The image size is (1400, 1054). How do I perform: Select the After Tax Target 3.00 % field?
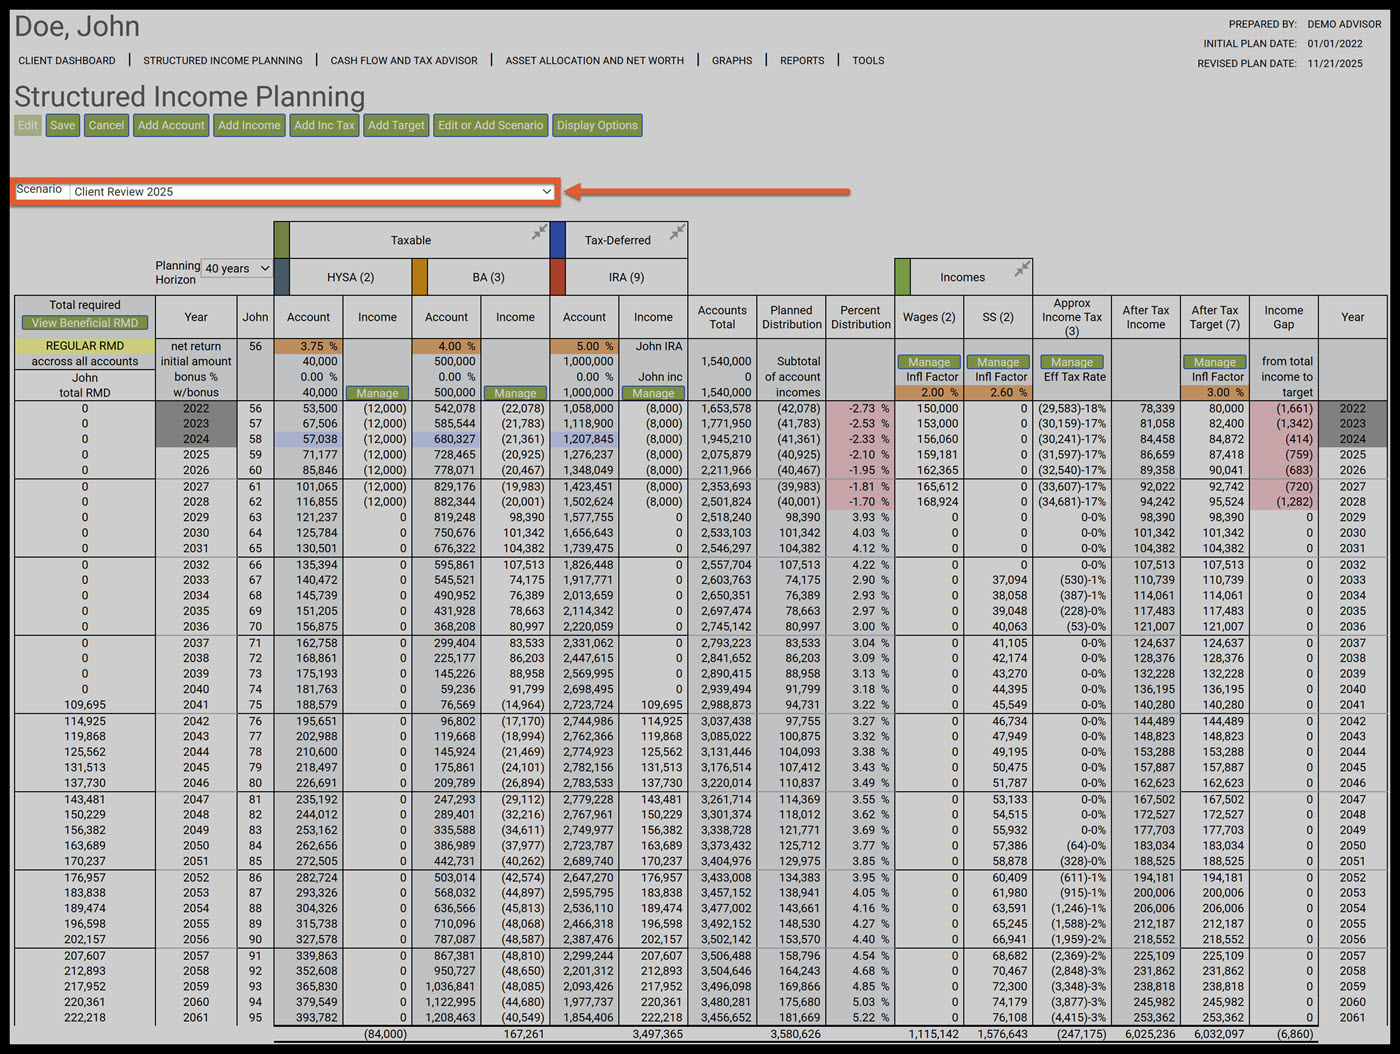point(1215,393)
